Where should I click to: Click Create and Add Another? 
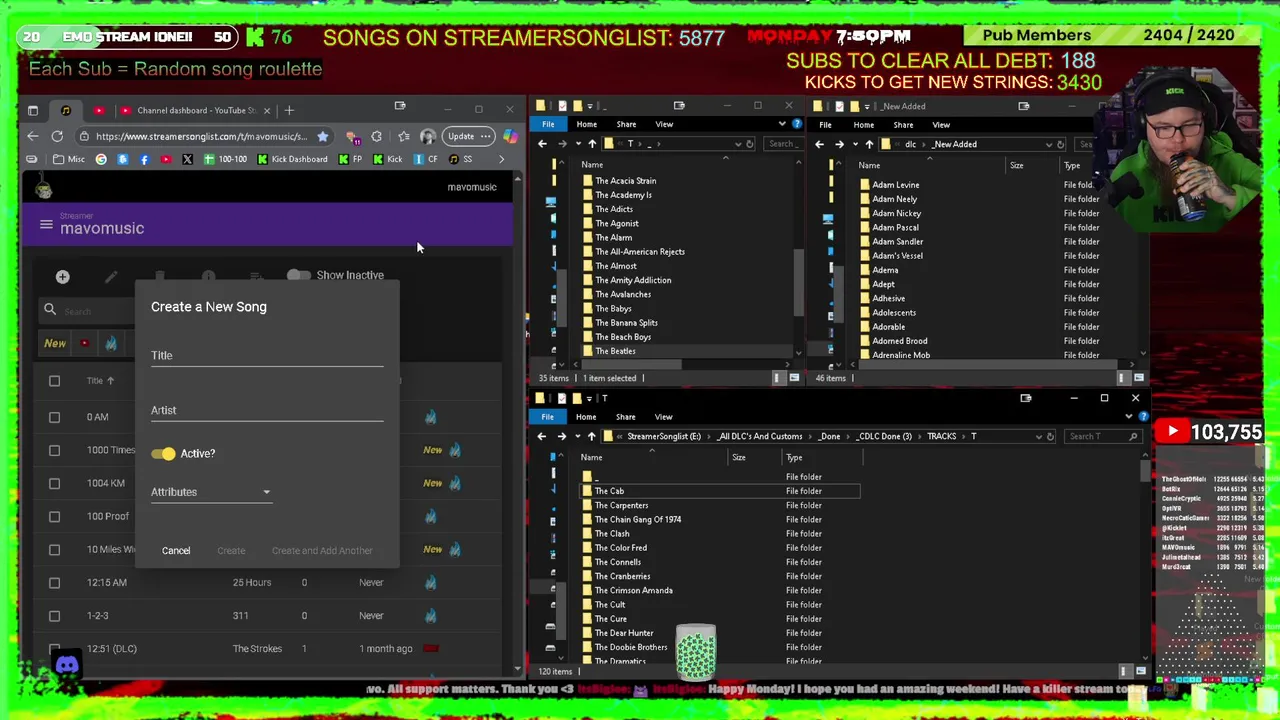322,550
